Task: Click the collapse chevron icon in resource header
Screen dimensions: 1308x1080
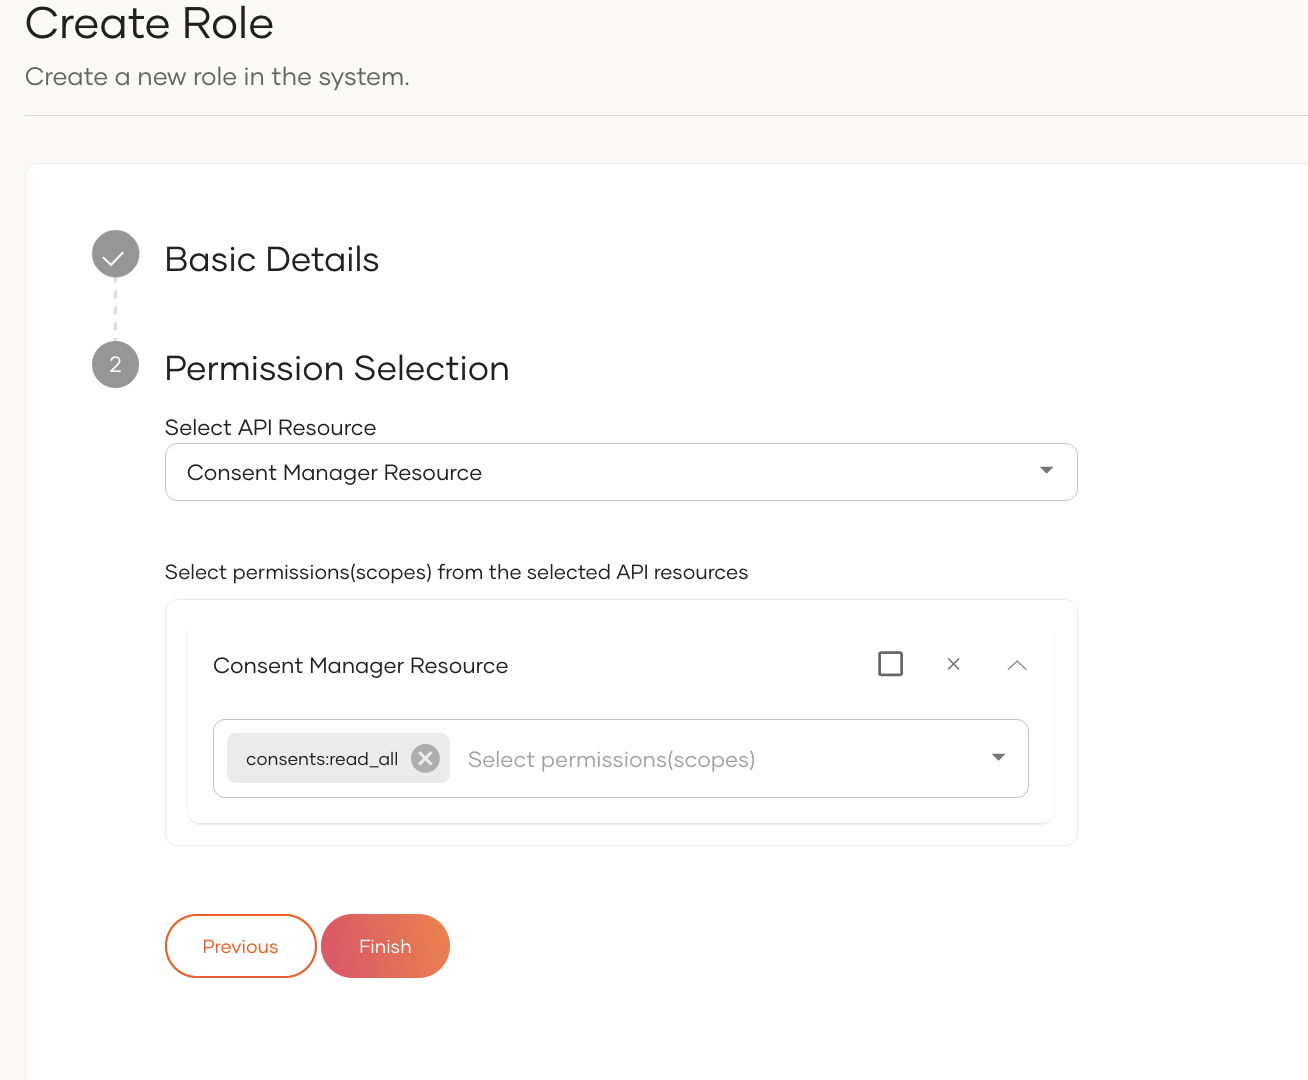Action: pyautogui.click(x=1017, y=665)
